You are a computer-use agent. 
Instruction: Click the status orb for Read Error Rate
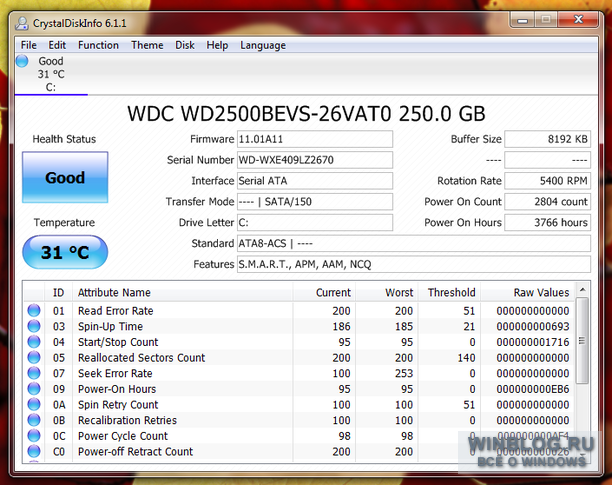34,311
